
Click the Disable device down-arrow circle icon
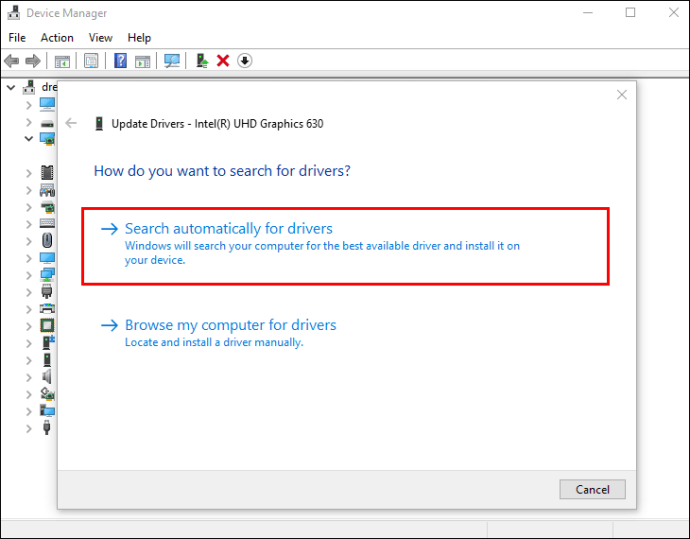pyautogui.click(x=245, y=61)
